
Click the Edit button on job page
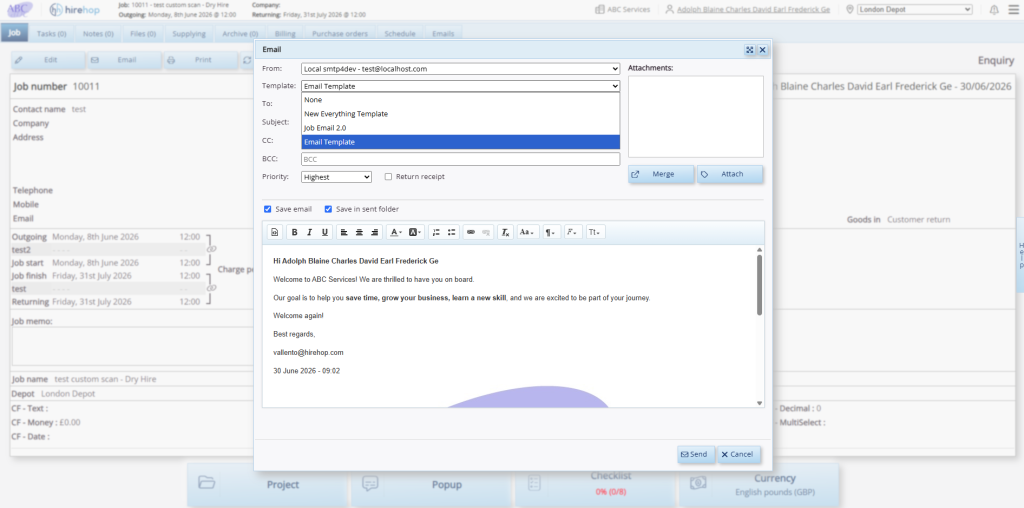click(48, 60)
